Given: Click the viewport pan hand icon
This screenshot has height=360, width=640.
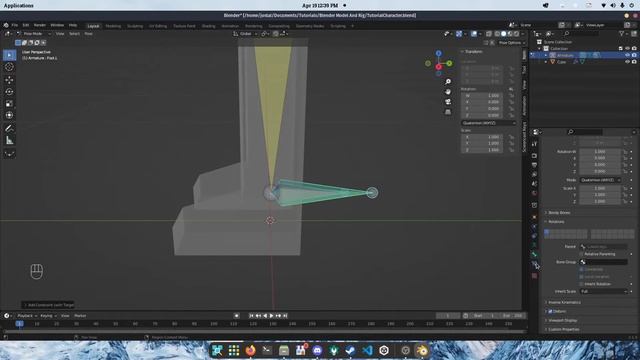Looking at the screenshot, I should point(448,92).
